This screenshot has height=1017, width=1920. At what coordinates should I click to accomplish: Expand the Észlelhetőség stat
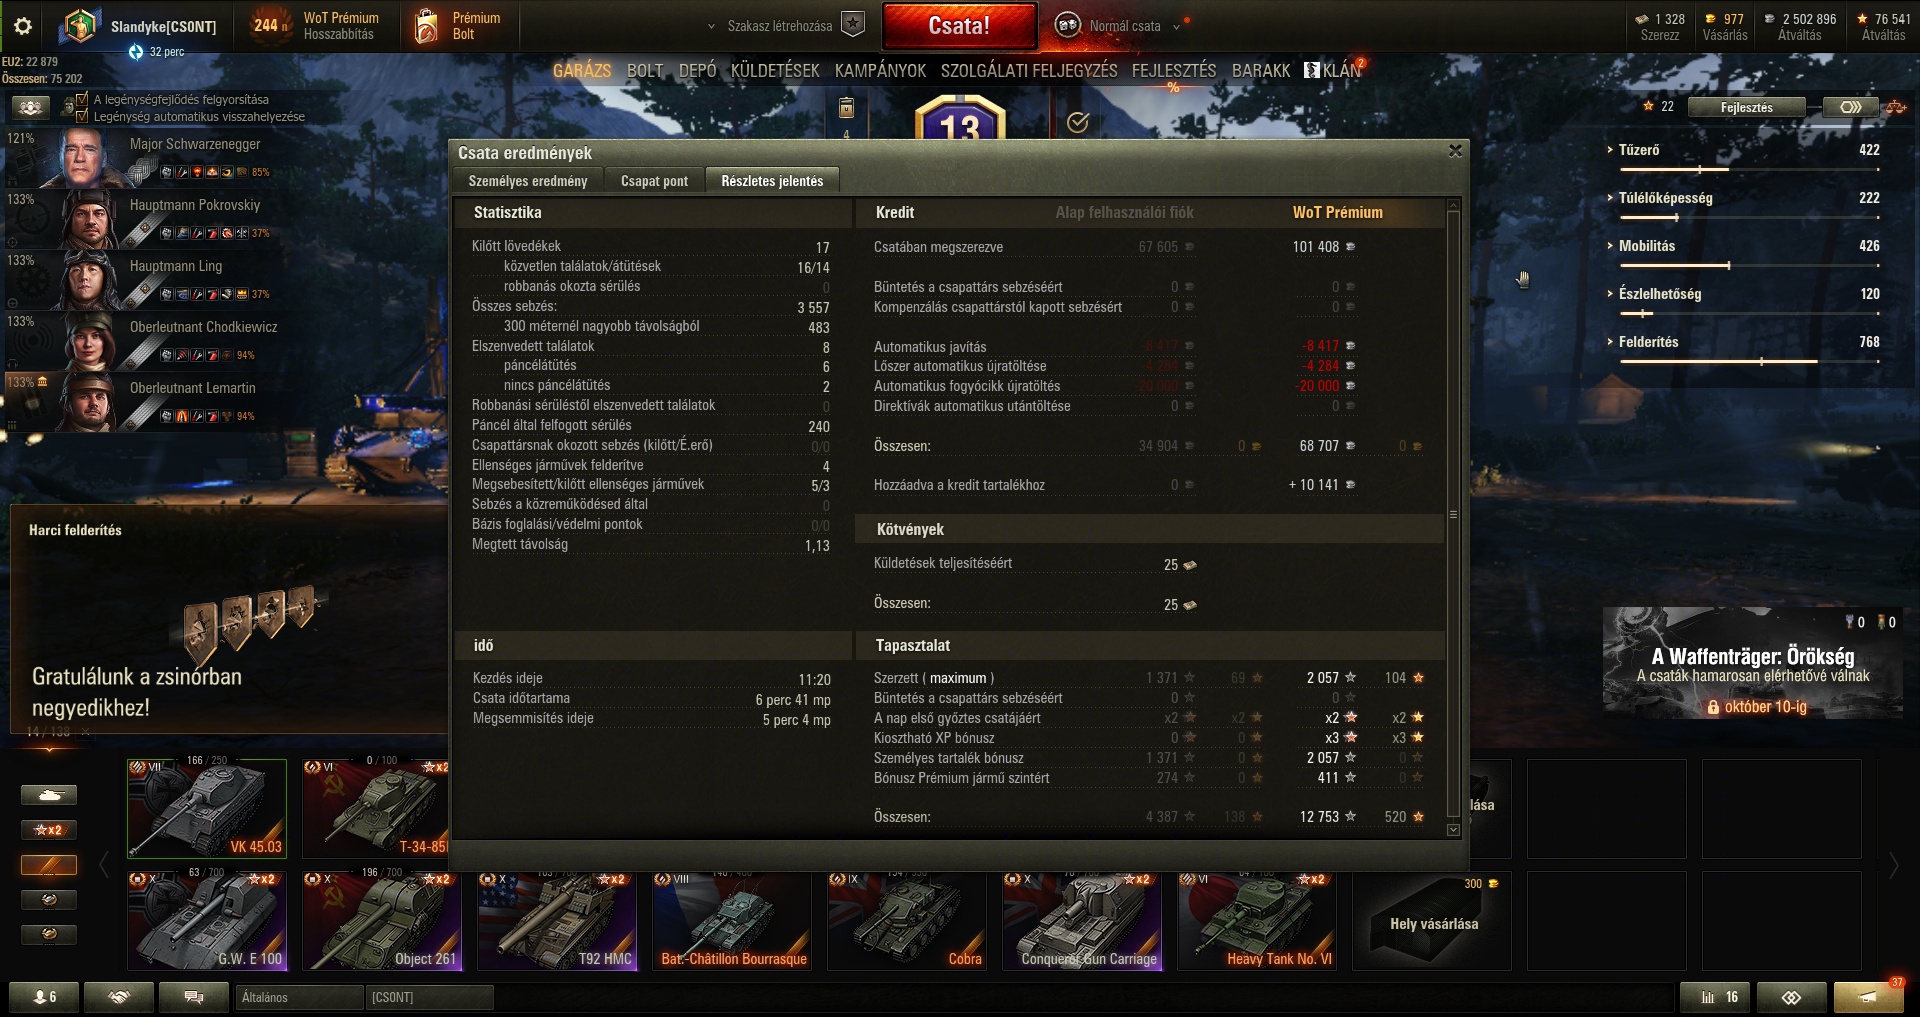click(1743, 294)
